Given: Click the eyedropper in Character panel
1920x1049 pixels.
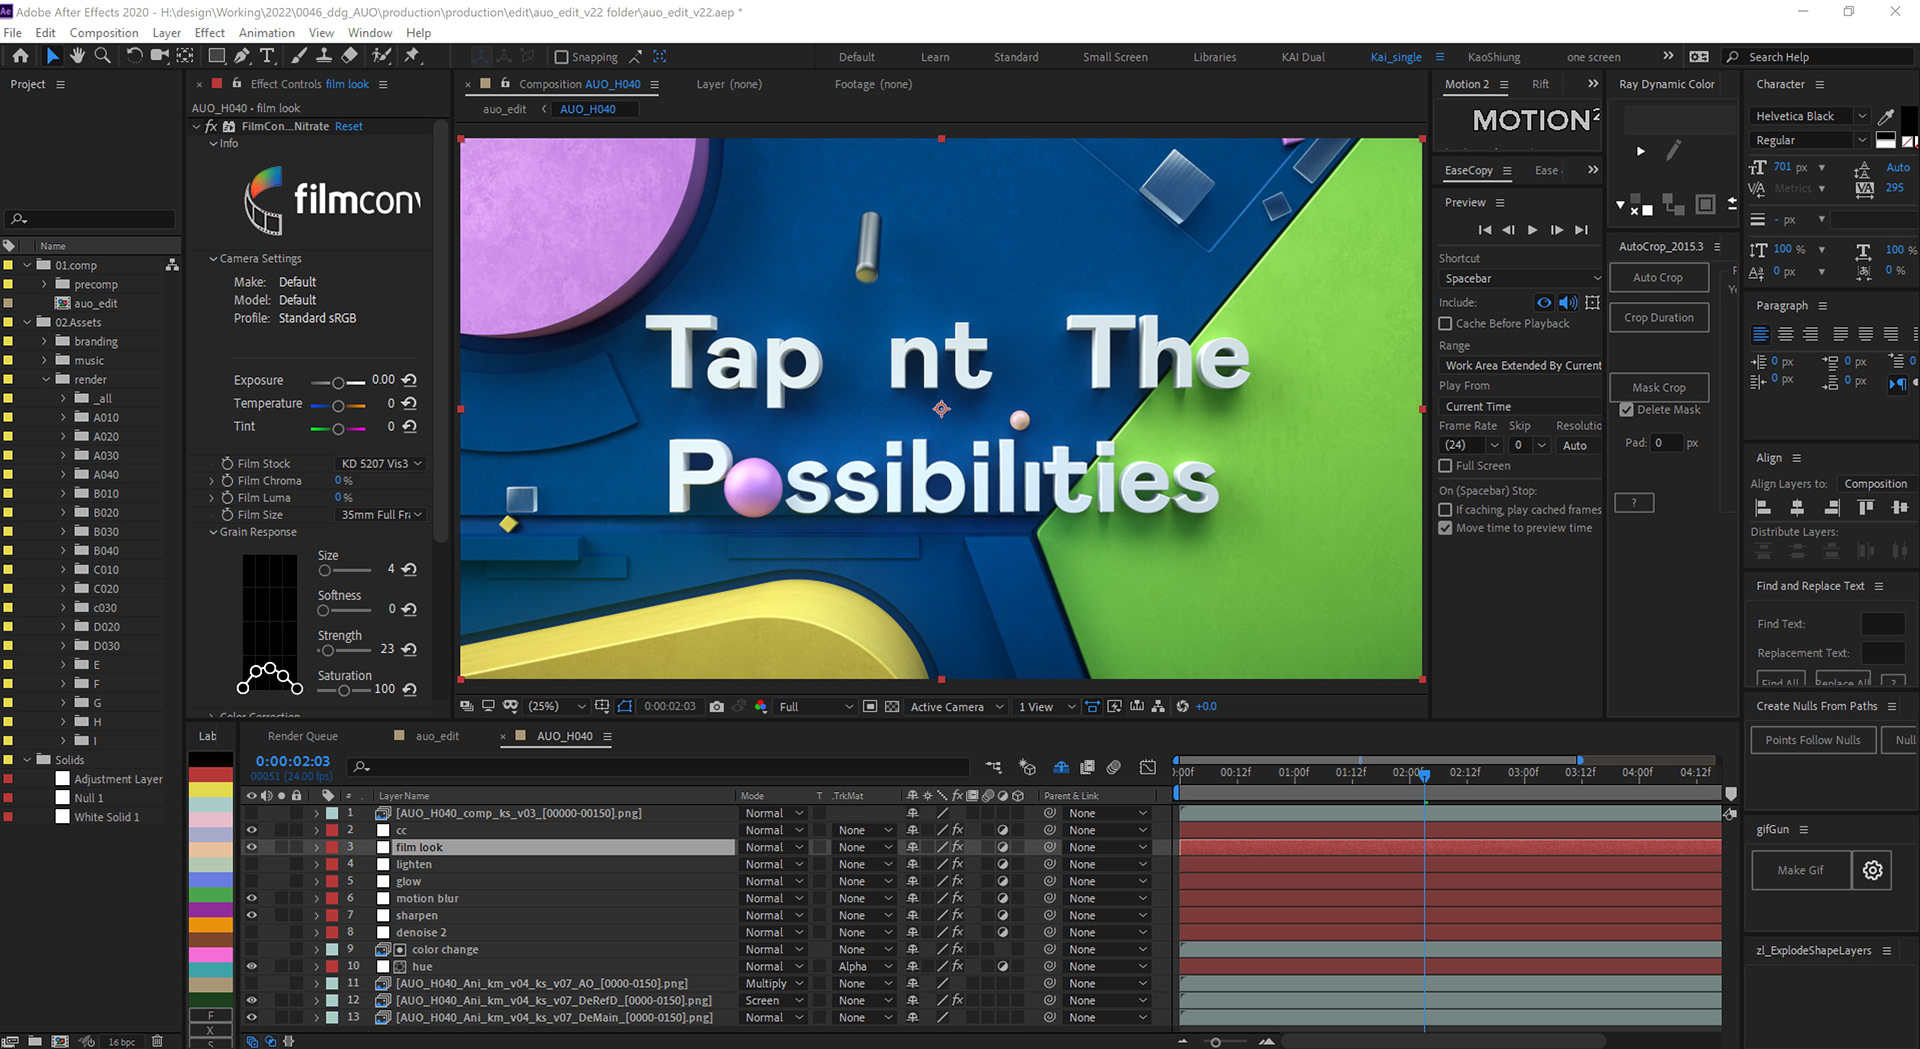Looking at the screenshot, I should point(1886,116).
